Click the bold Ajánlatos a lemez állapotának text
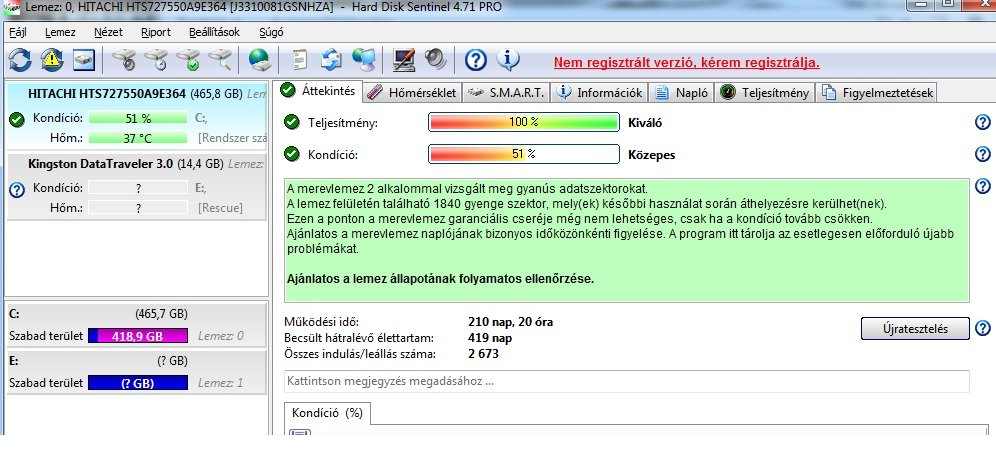Screen dimensions: 996x460 (x=439, y=278)
